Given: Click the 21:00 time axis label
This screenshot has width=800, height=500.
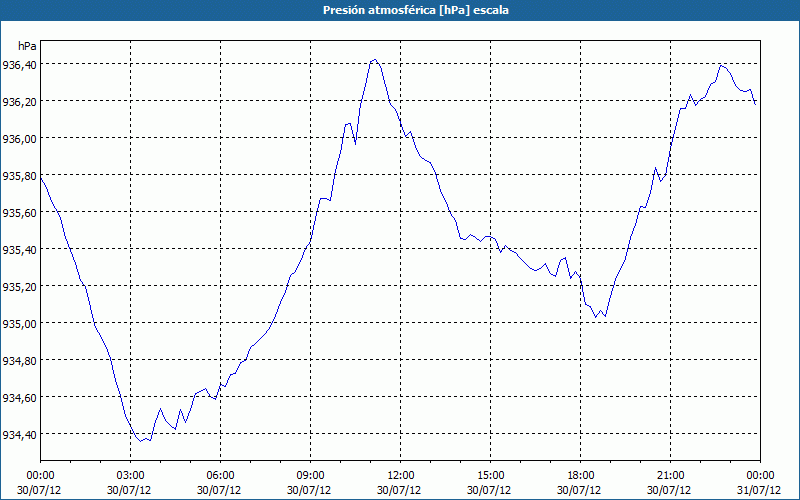Looking at the screenshot, I should 670,475.
